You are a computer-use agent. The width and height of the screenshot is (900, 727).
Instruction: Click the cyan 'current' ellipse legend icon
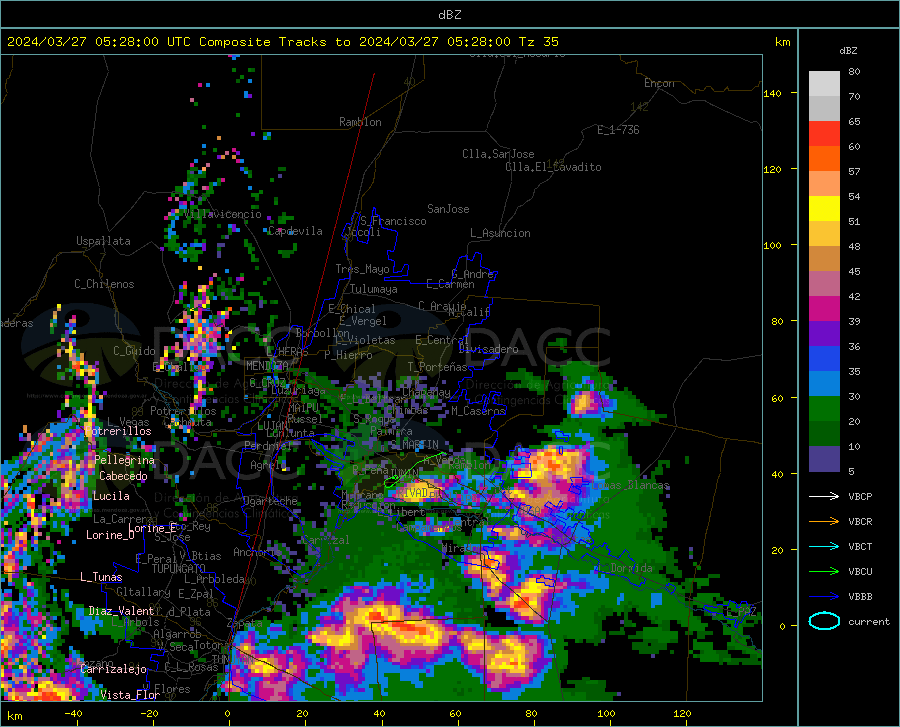824,621
